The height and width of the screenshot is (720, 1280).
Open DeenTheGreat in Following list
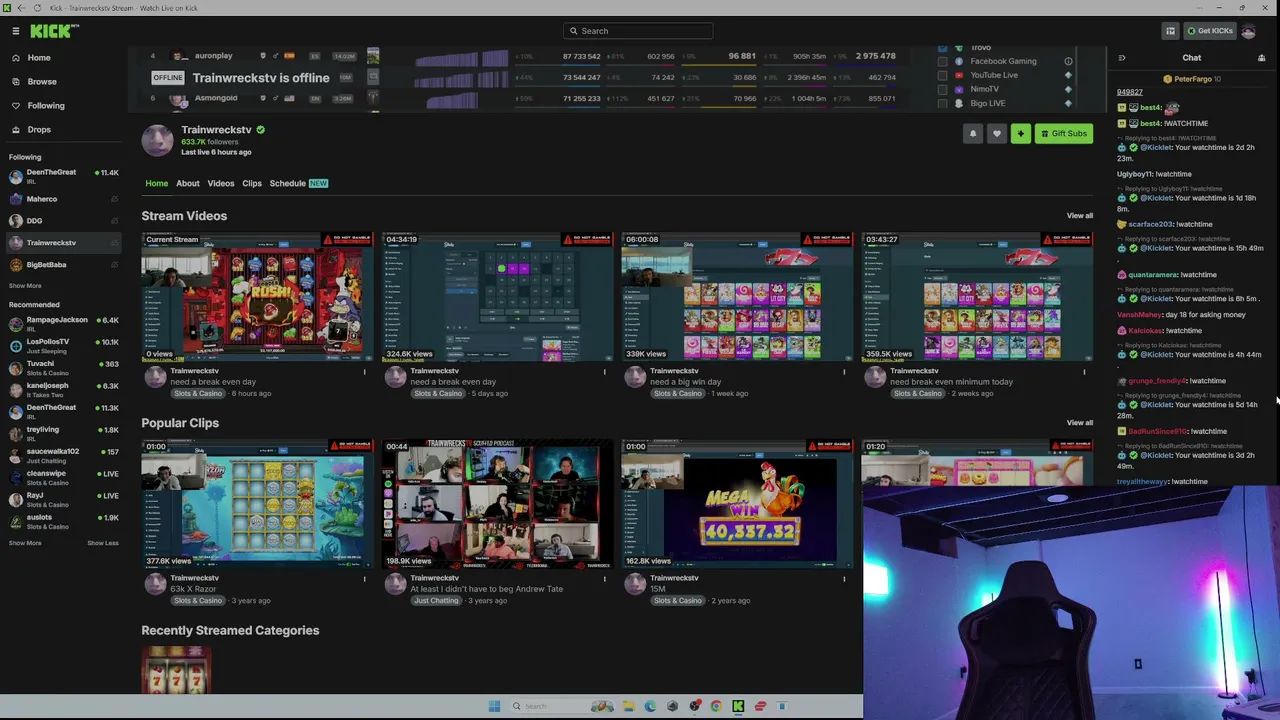[62, 176]
